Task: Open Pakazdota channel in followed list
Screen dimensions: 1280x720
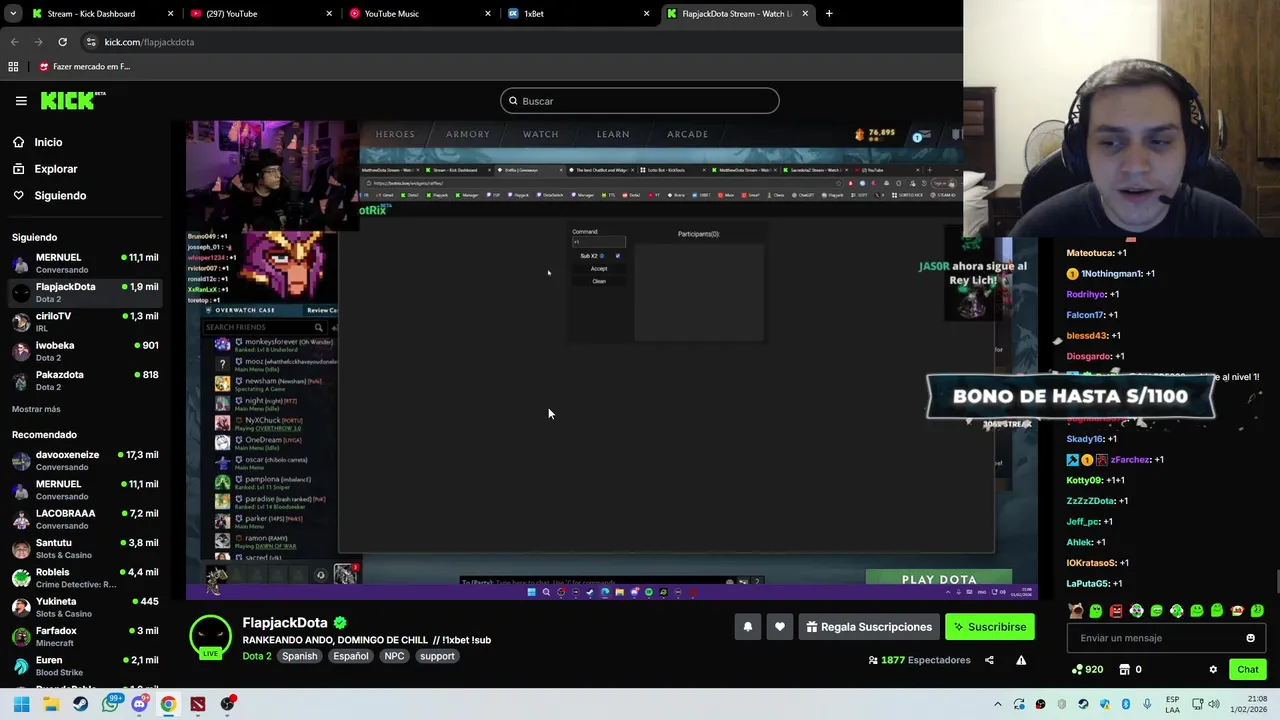Action: coord(85,380)
